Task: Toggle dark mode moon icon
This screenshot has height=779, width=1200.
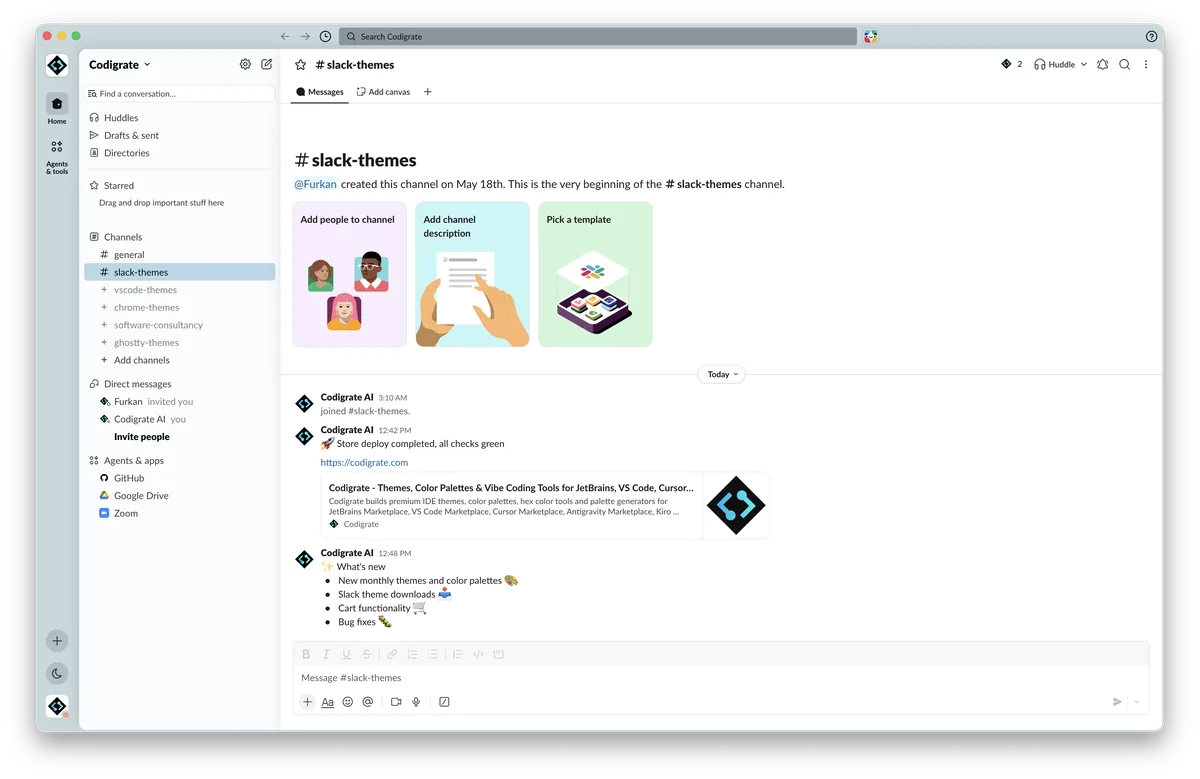Action: pyautogui.click(x=57, y=673)
